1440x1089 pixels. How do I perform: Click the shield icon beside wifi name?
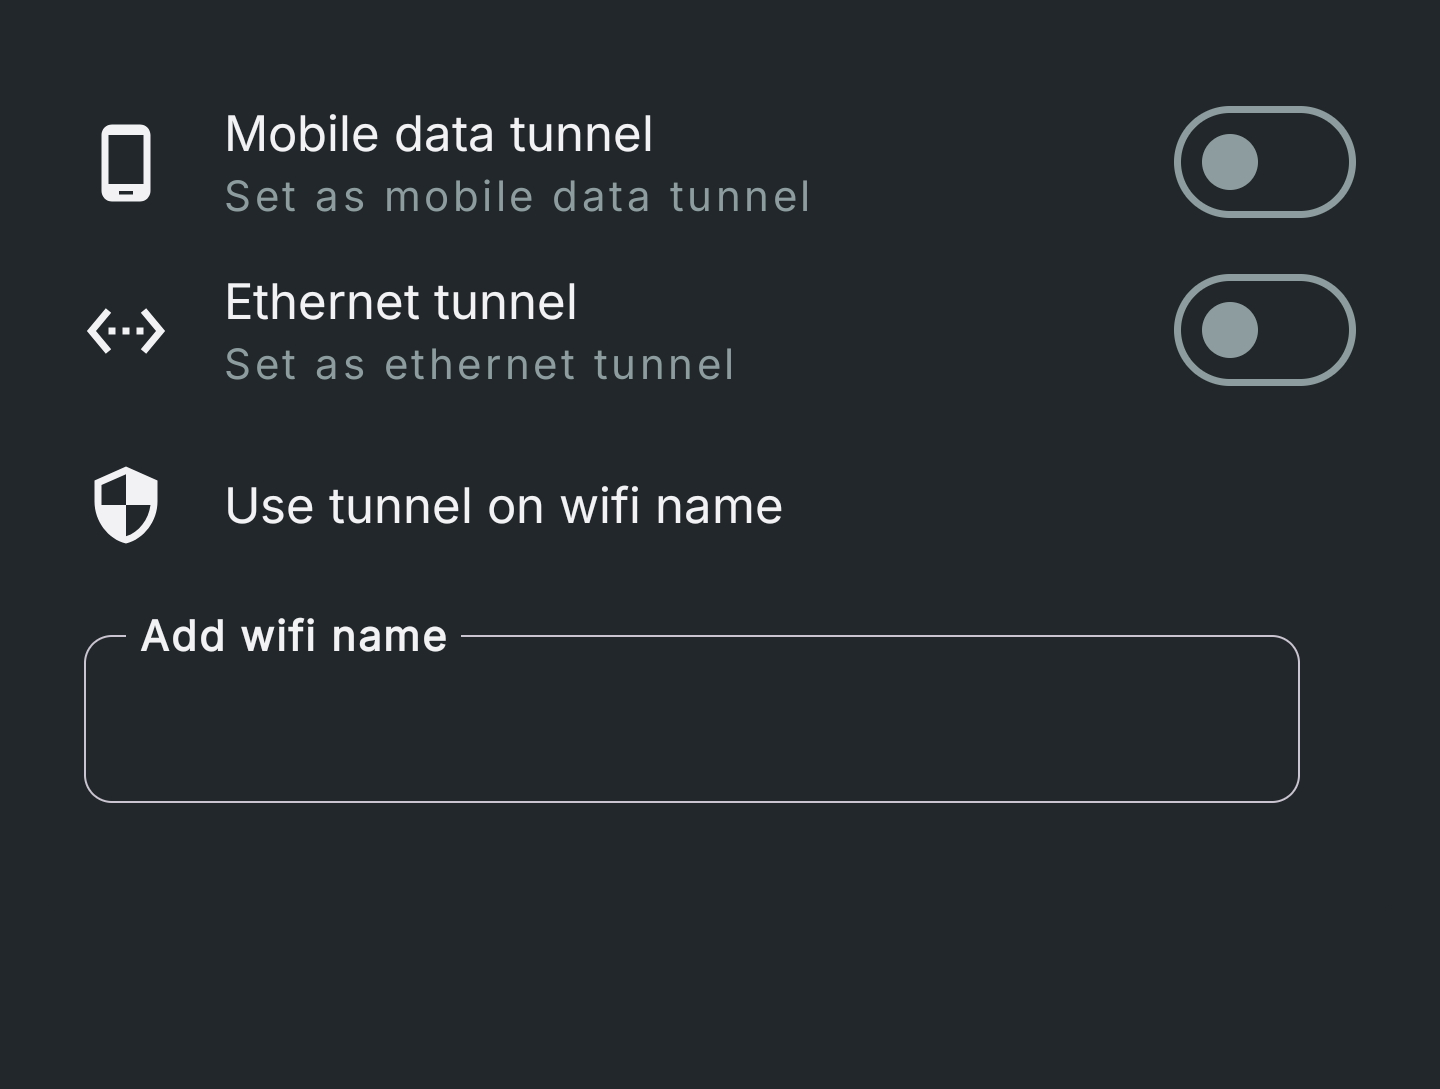click(126, 505)
